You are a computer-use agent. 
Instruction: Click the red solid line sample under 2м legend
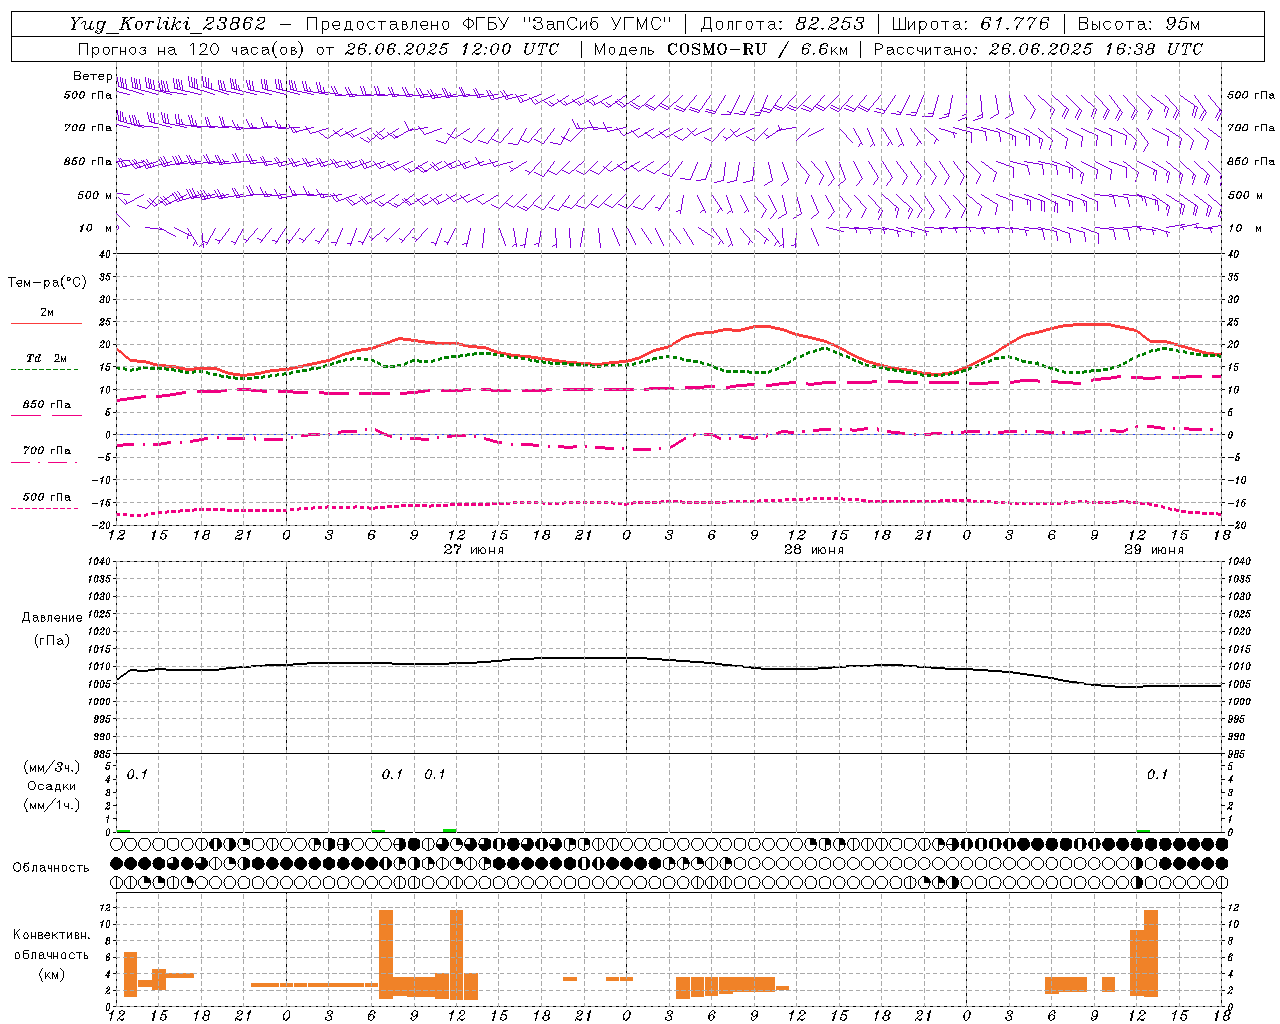pos(46,324)
